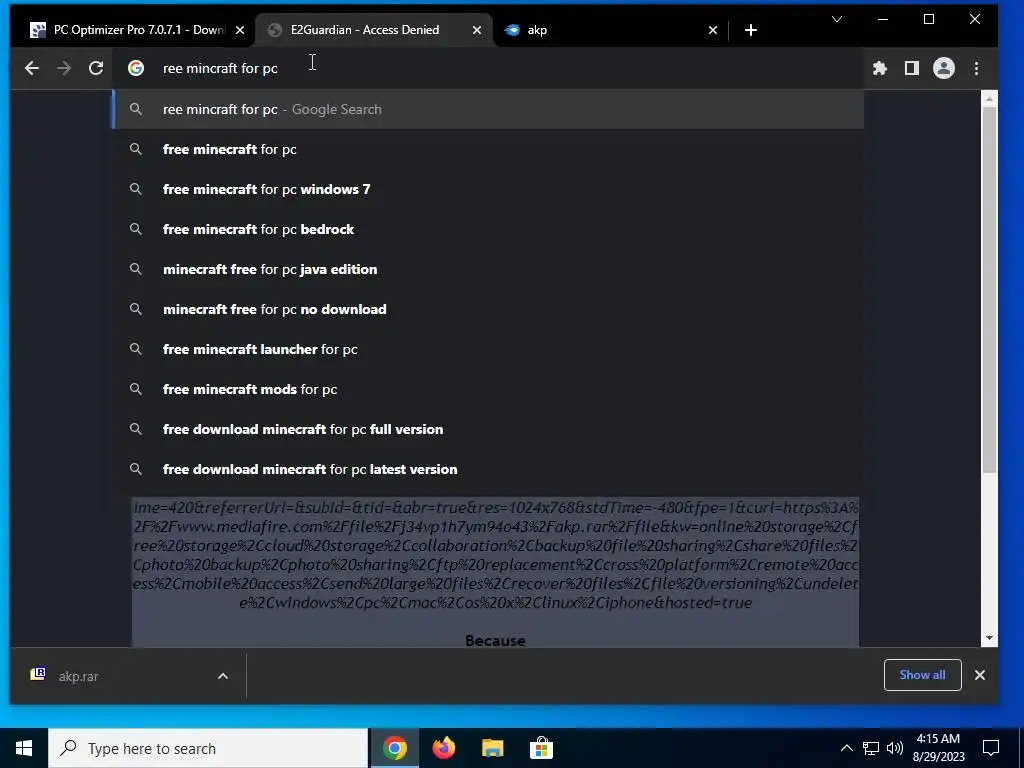Toggle the browser side panel icon
This screenshot has width=1024, height=768.
tap(912, 68)
